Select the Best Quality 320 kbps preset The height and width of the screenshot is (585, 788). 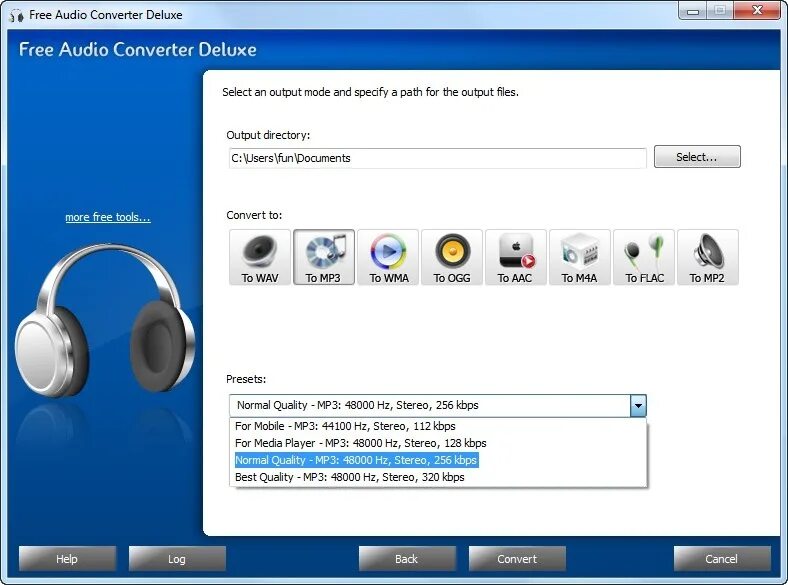point(438,477)
